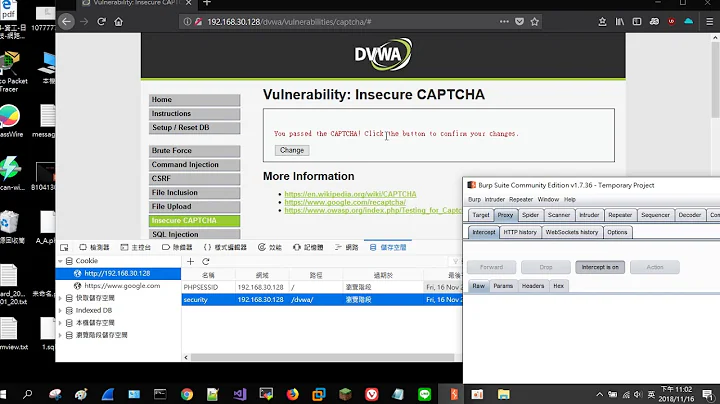Open Chrome from the taskbar
720x404 pixels.
click(186, 394)
